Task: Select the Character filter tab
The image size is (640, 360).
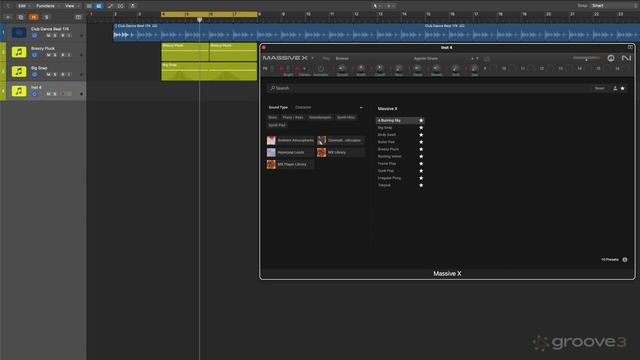Action: (303, 107)
